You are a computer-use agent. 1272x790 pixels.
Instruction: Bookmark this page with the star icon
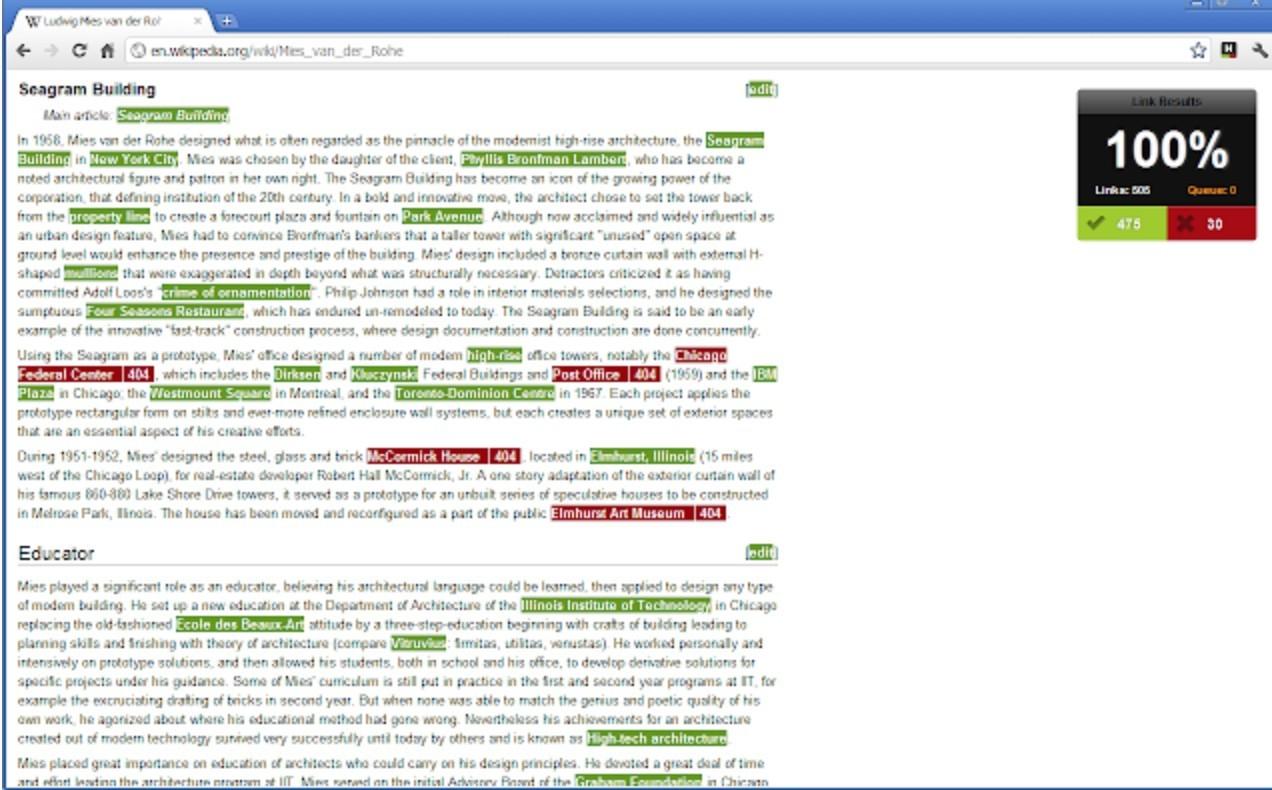point(1198,50)
